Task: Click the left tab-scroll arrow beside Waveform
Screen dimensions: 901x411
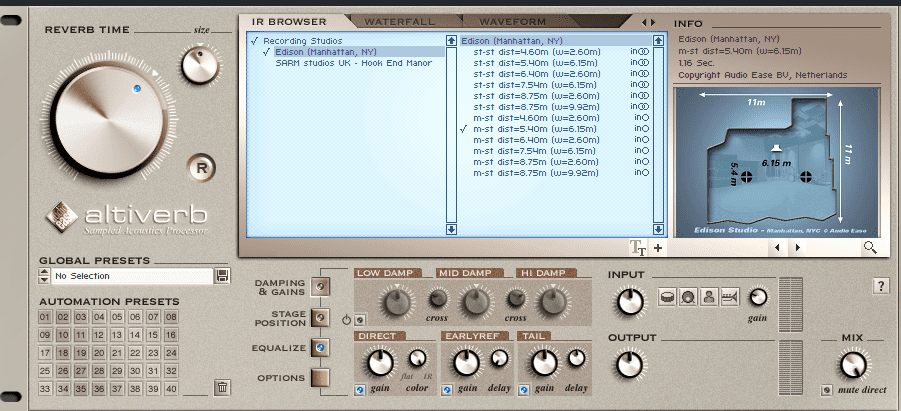Action: 644,22
